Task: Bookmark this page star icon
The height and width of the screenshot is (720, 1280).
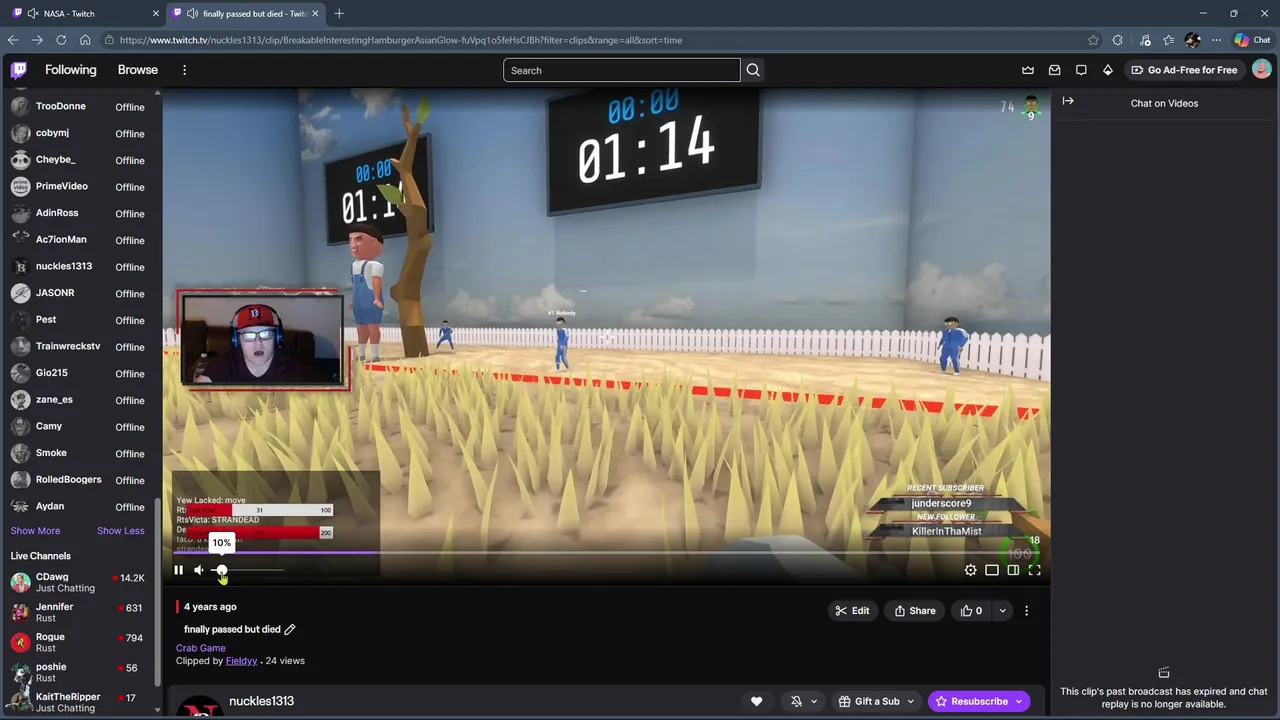Action: (1093, 40)
